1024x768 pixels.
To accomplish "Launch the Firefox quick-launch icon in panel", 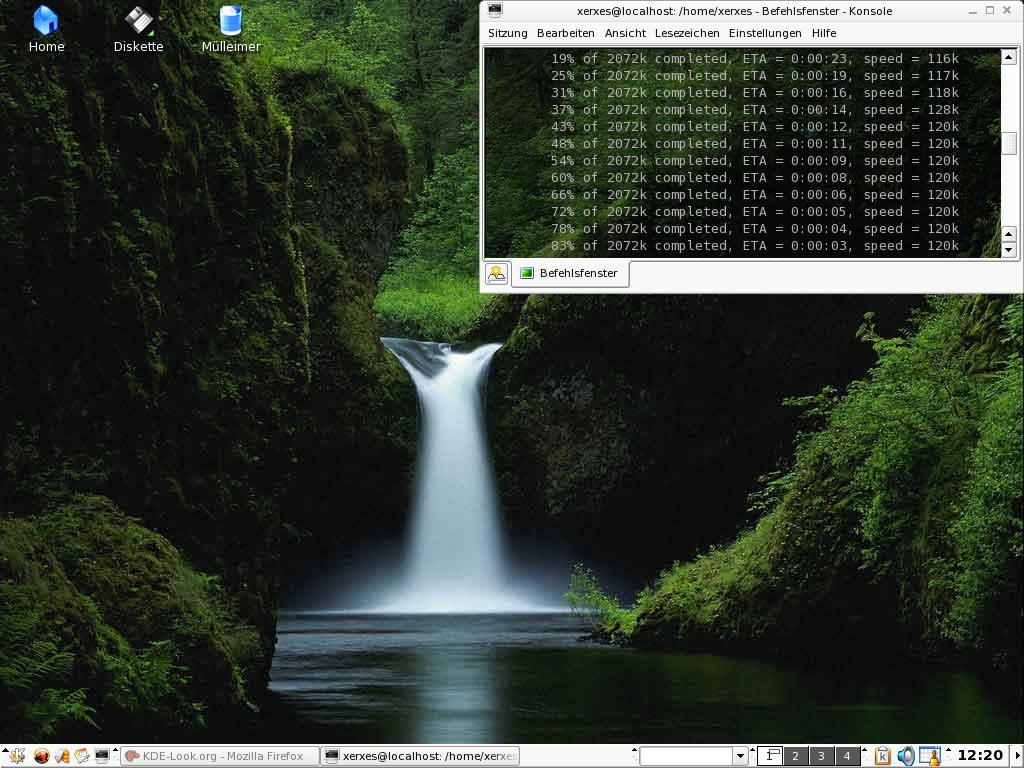I will tap(41, 756).
